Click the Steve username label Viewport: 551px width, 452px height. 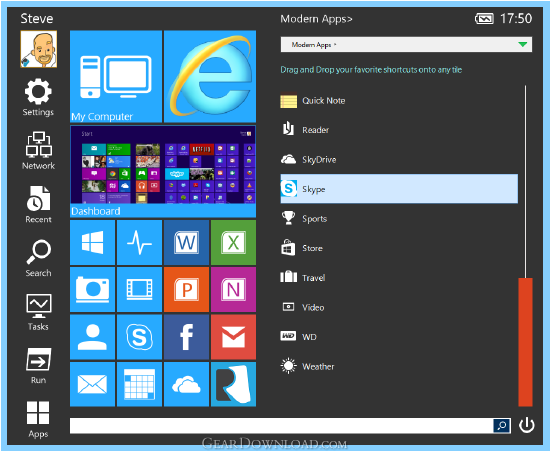(x=37, y=18)
